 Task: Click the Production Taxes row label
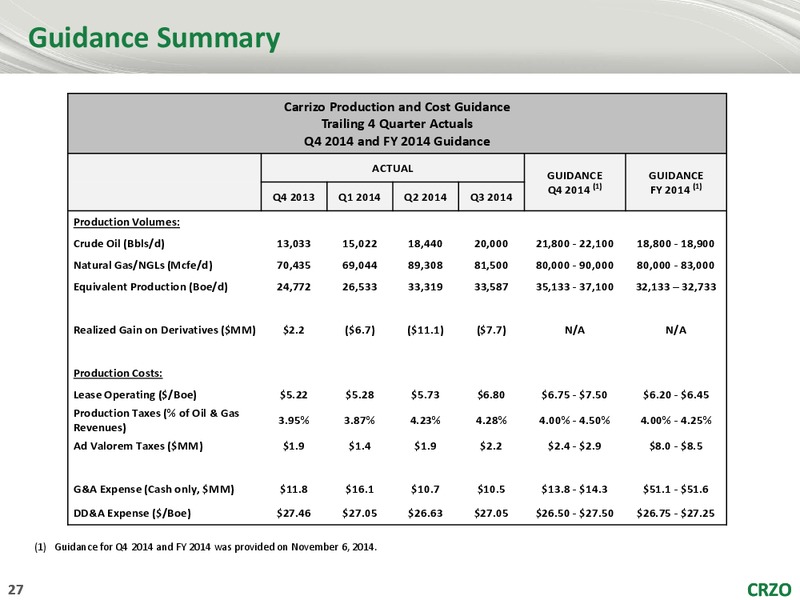[156, 420]
